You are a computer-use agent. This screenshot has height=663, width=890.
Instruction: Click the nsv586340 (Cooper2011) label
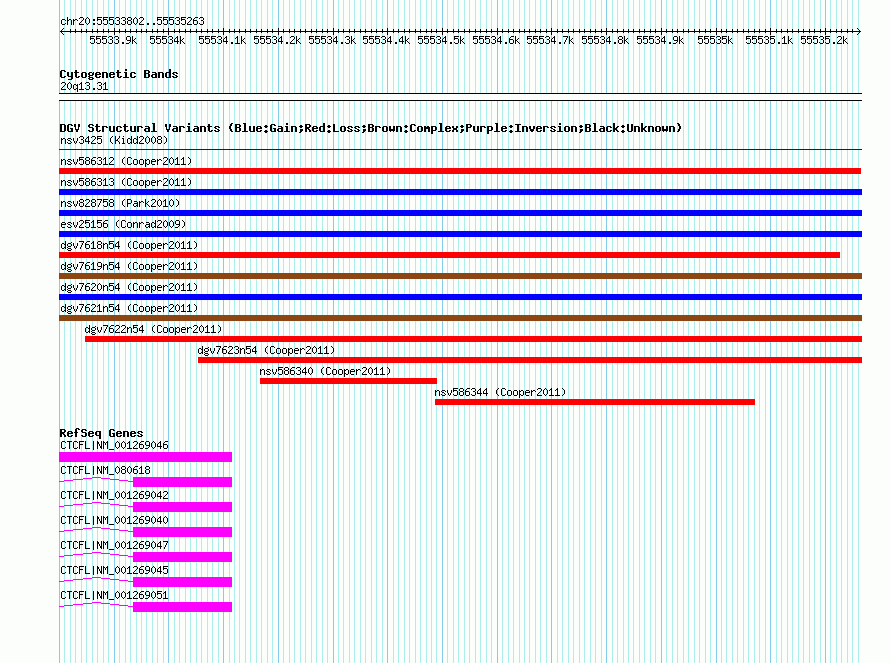click(325, 371)
